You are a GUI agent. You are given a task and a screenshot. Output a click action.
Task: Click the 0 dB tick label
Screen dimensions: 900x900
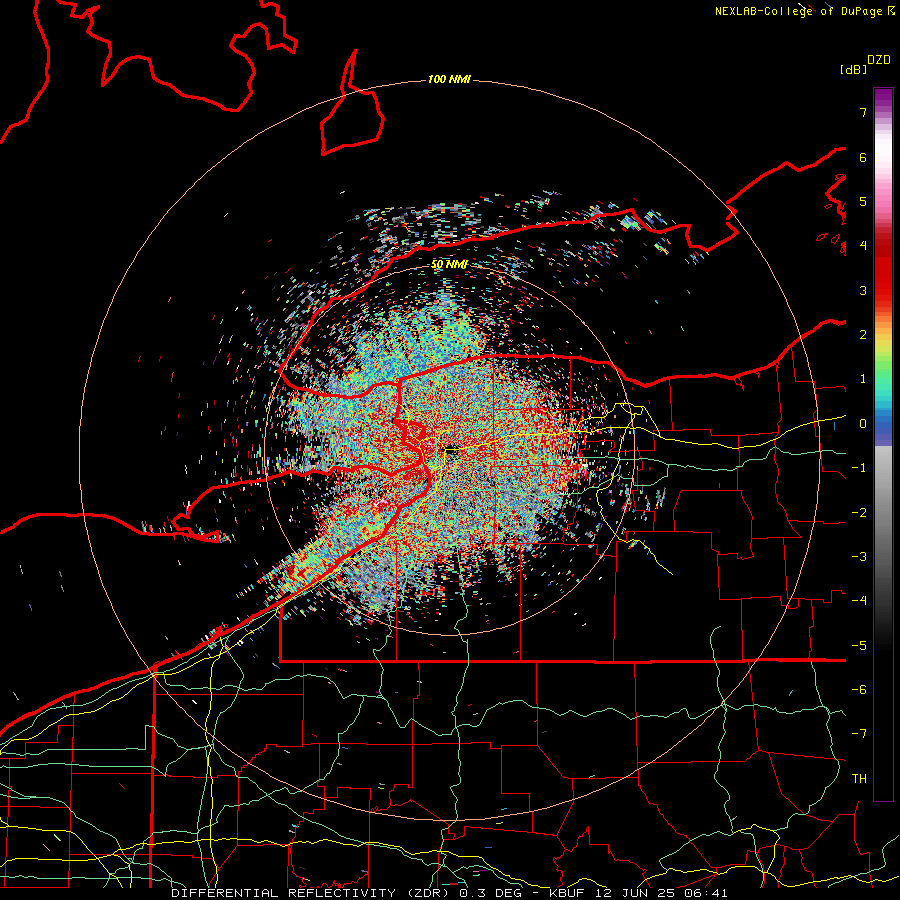click(x=863, y=424)
